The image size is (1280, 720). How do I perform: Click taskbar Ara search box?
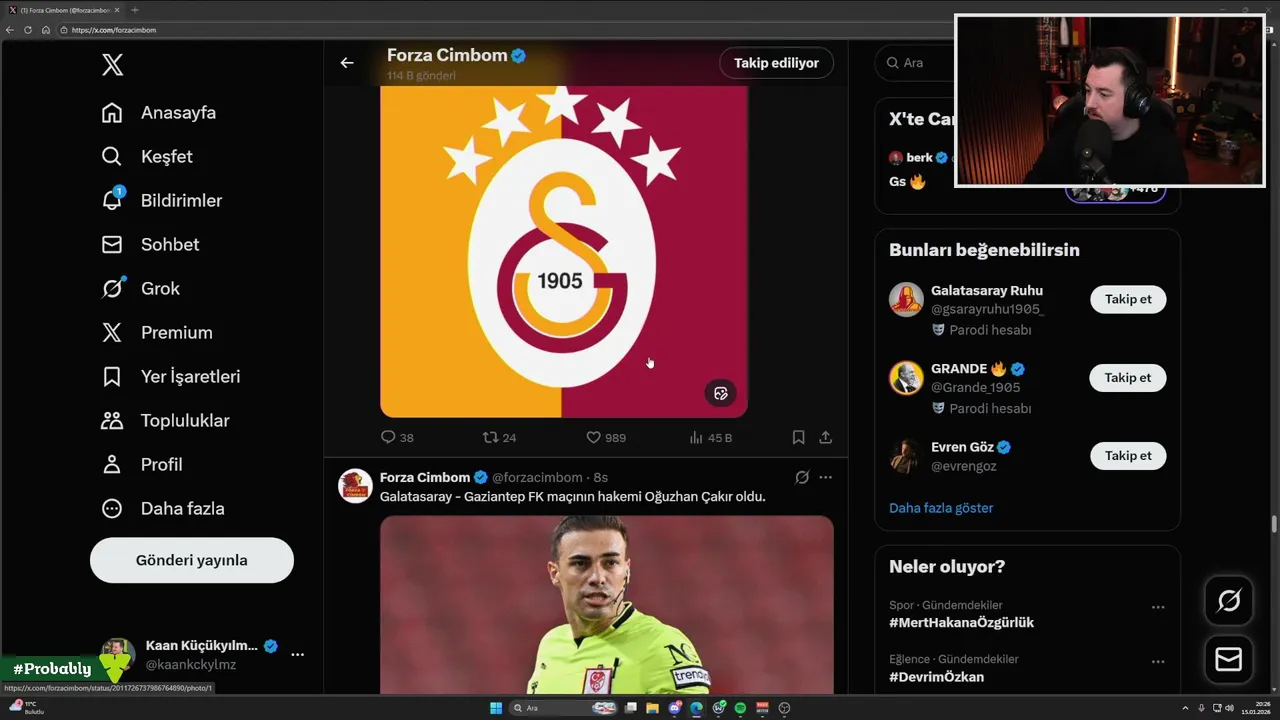[563, 708]
